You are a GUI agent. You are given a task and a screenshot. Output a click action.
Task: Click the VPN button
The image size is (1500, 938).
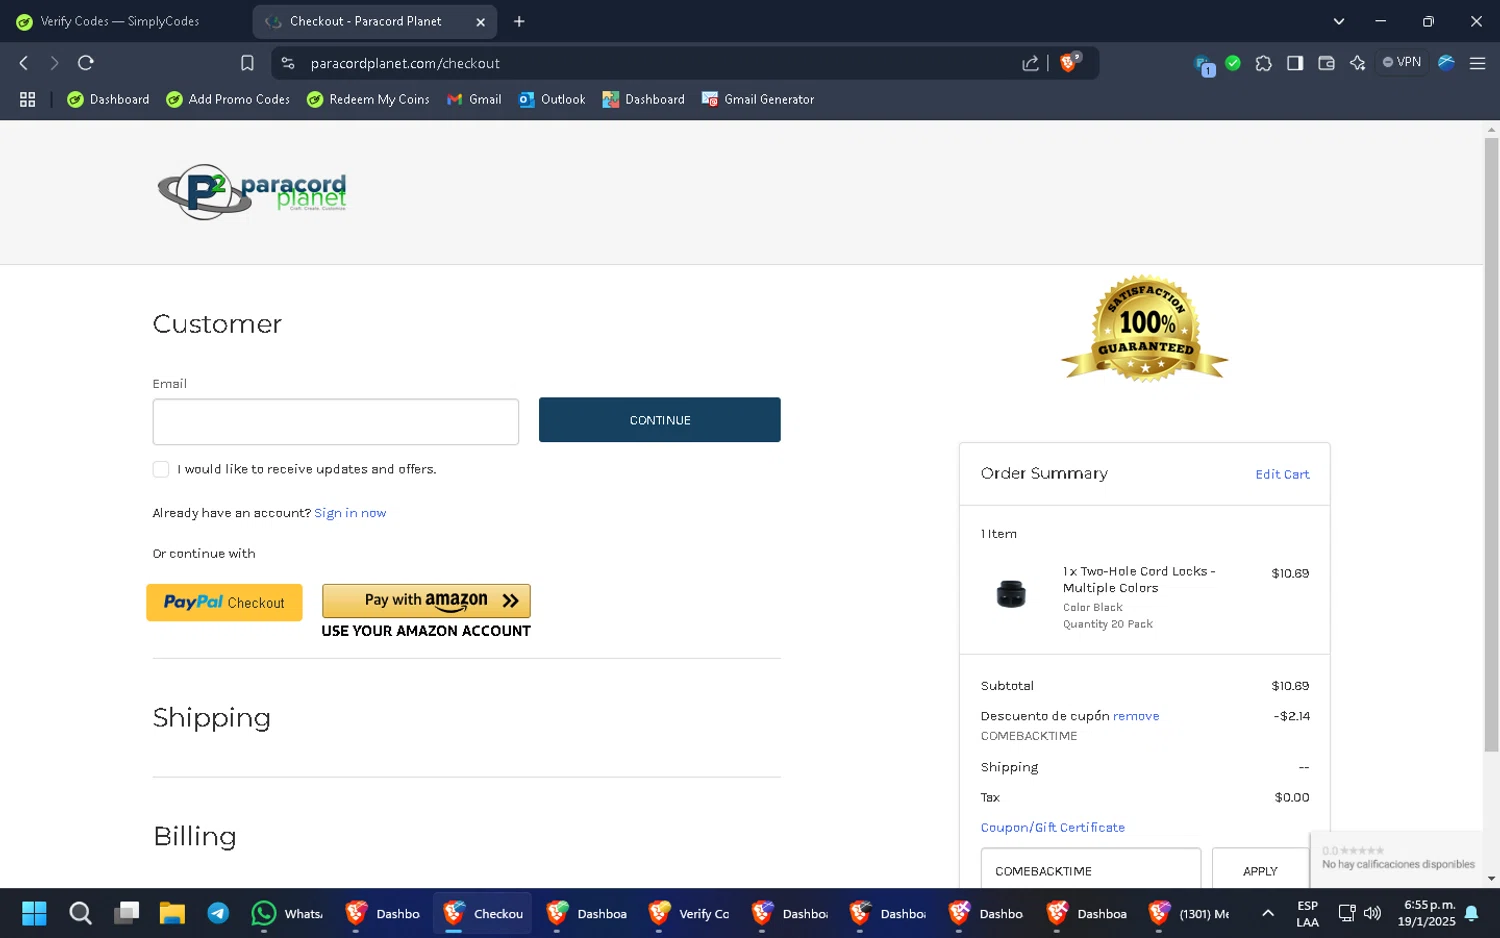(1402, 62)
